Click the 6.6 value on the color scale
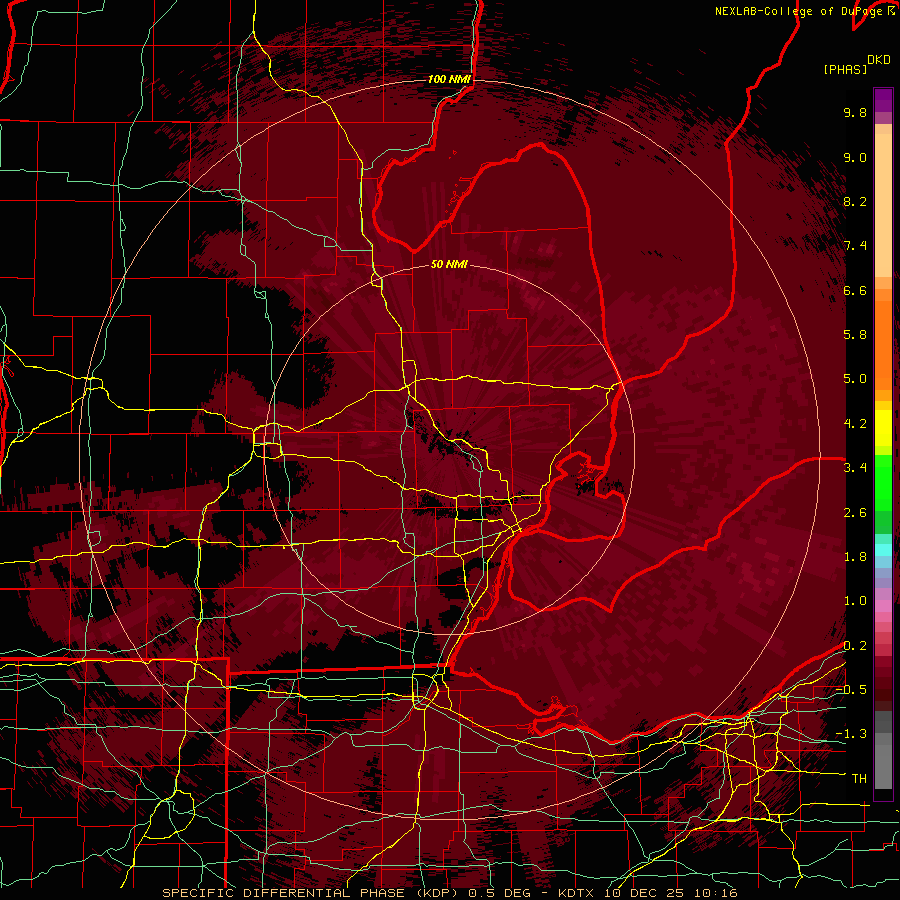Screen dimensions: 900x900 tap(855, 290)
